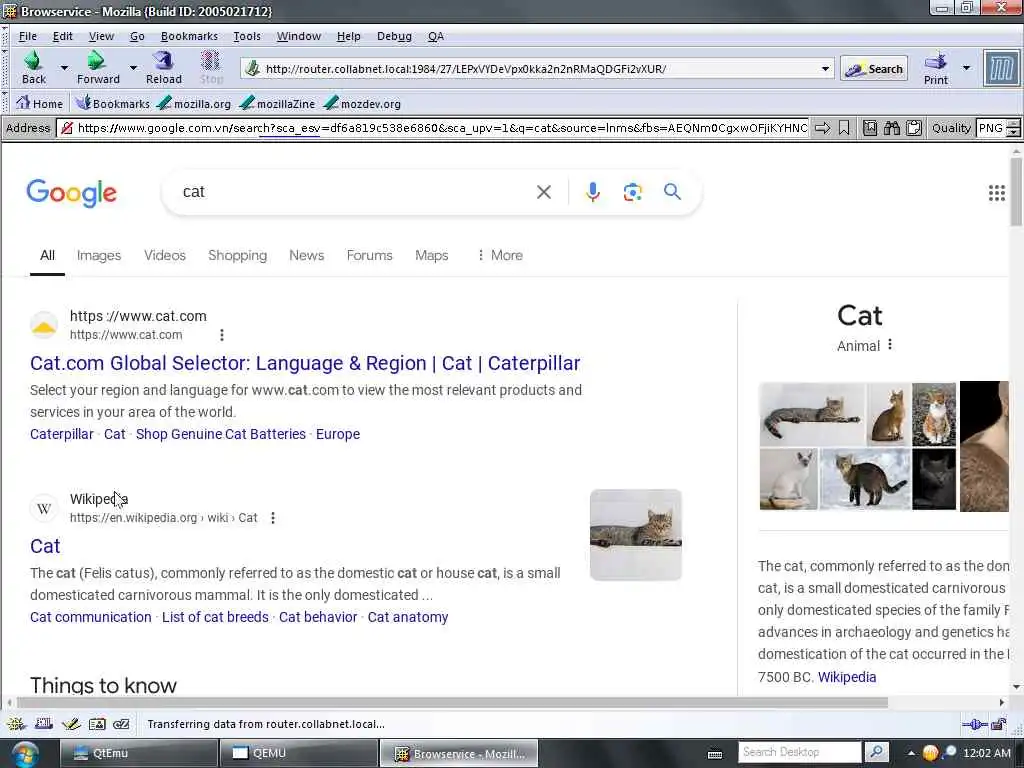Open the Windows Start button
1024x768 pixels.
point(24,754)
